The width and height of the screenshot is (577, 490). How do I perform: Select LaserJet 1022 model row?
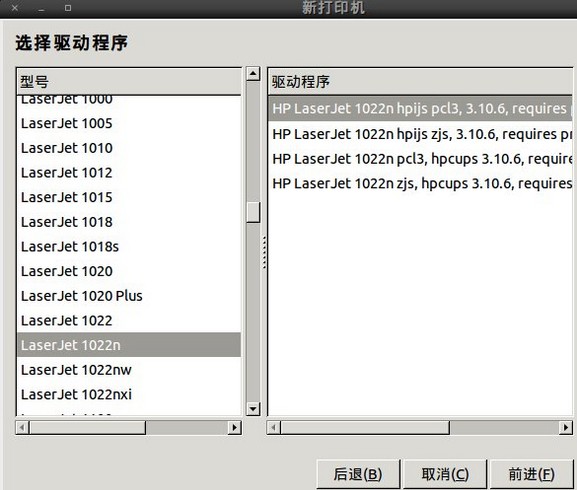pos(129,321)
